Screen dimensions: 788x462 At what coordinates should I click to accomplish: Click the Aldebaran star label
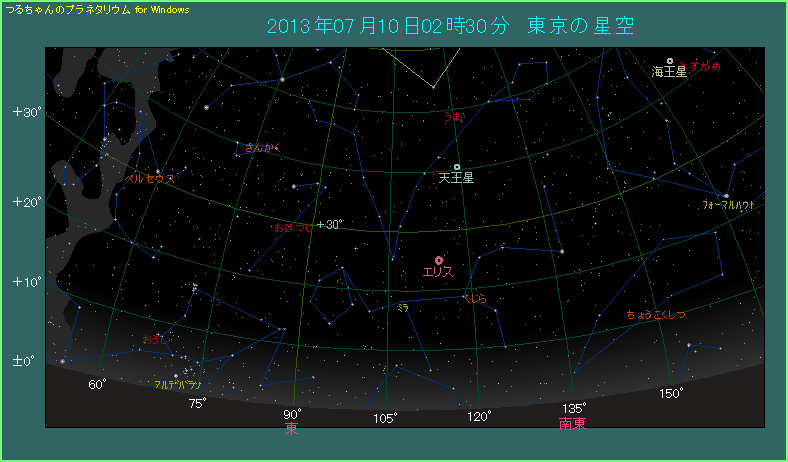[177, 384]
